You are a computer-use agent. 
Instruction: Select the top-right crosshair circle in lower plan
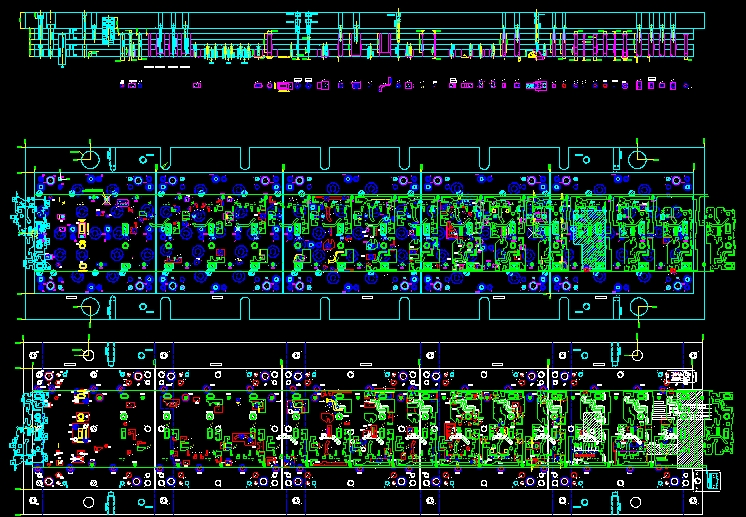click(x=637, y=355)
